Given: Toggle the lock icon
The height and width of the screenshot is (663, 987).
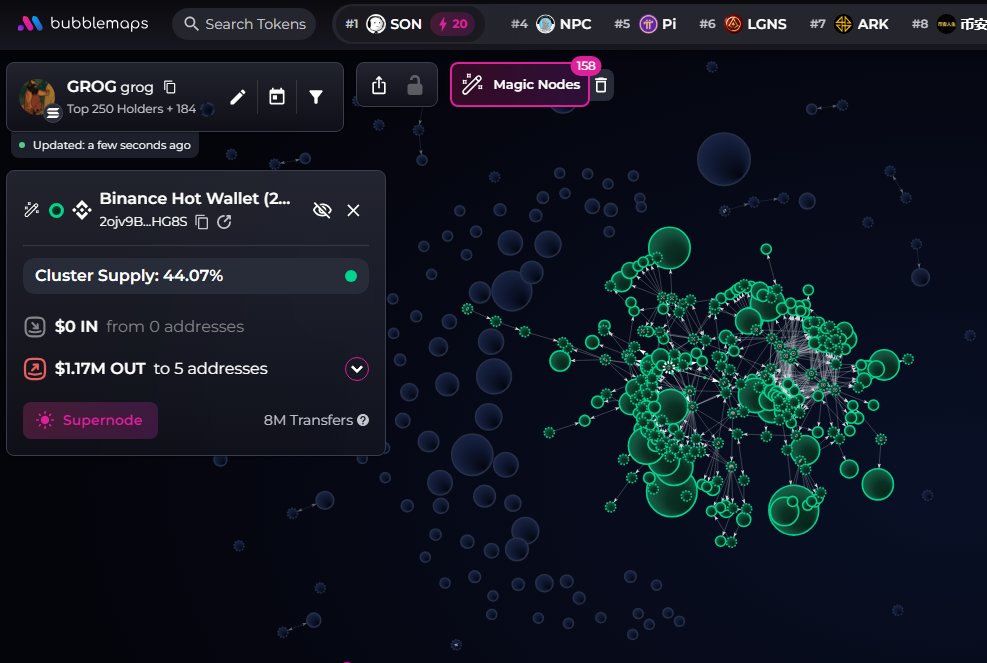Looking at the screenshot, I should (414, 85).
